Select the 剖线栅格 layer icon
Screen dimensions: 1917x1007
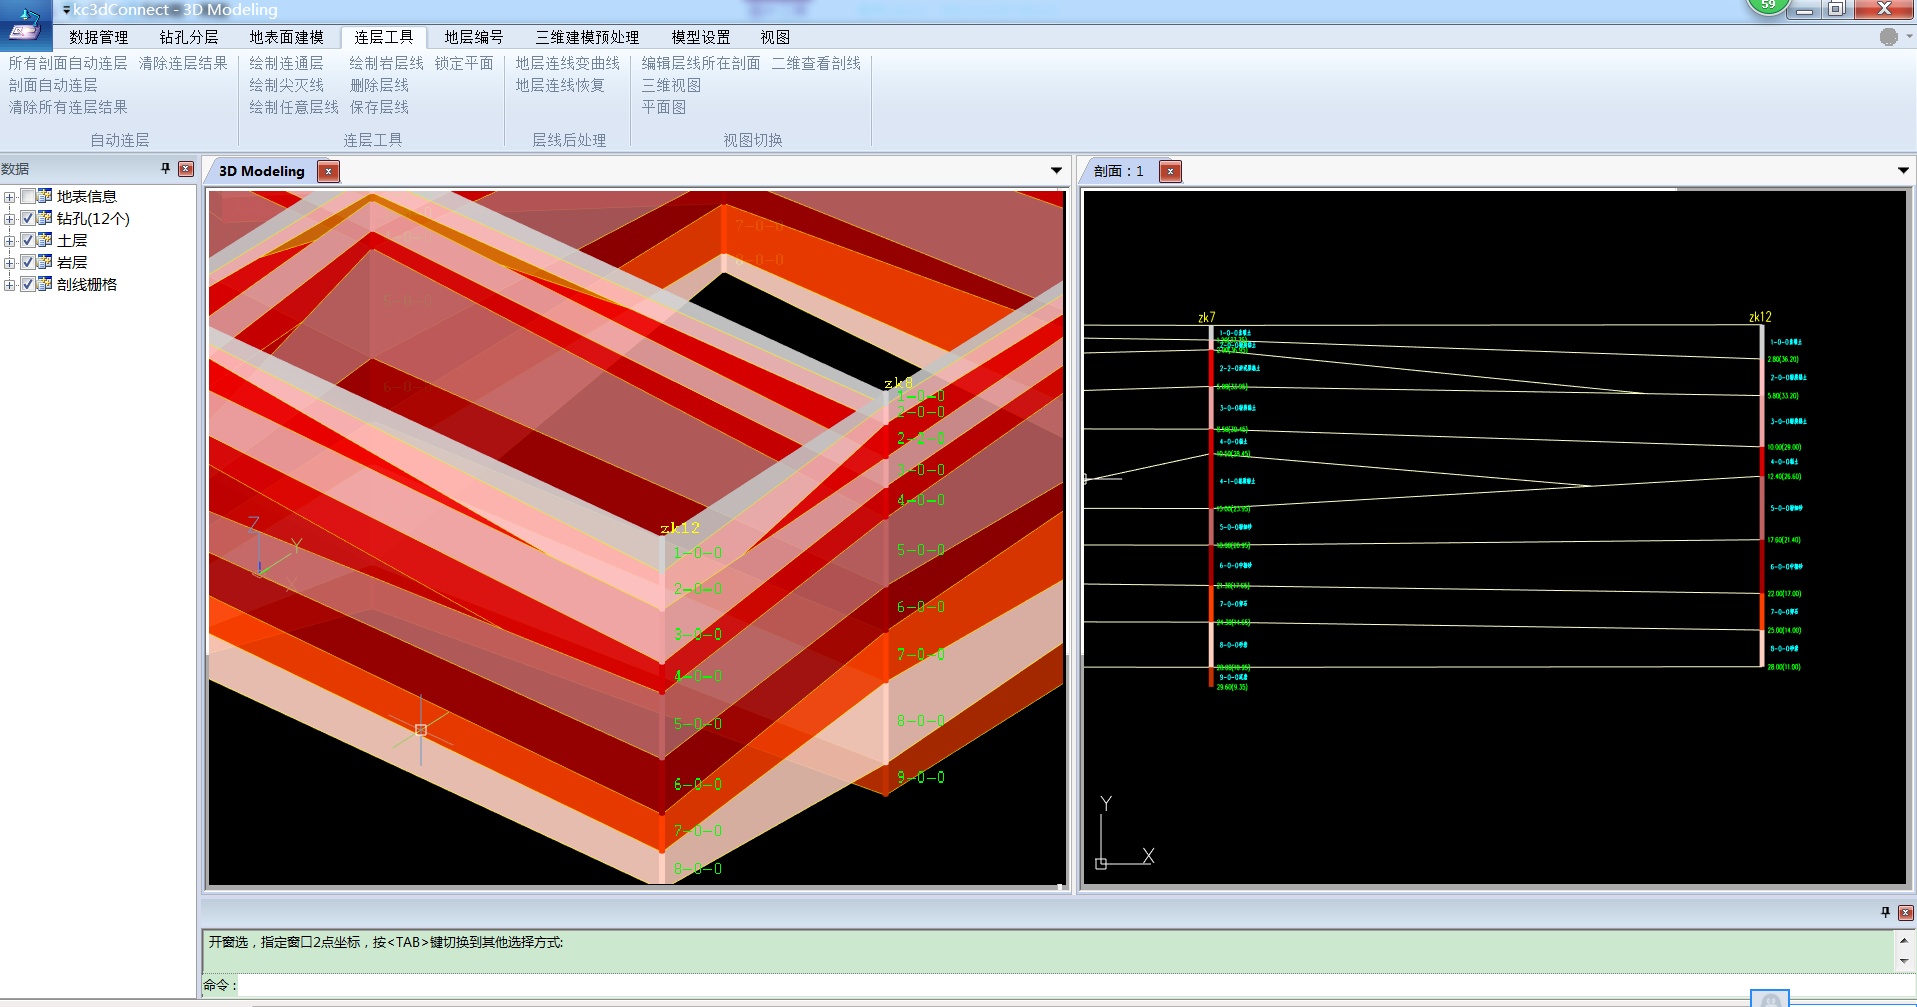pyautogui.click(x=45, y=284)
